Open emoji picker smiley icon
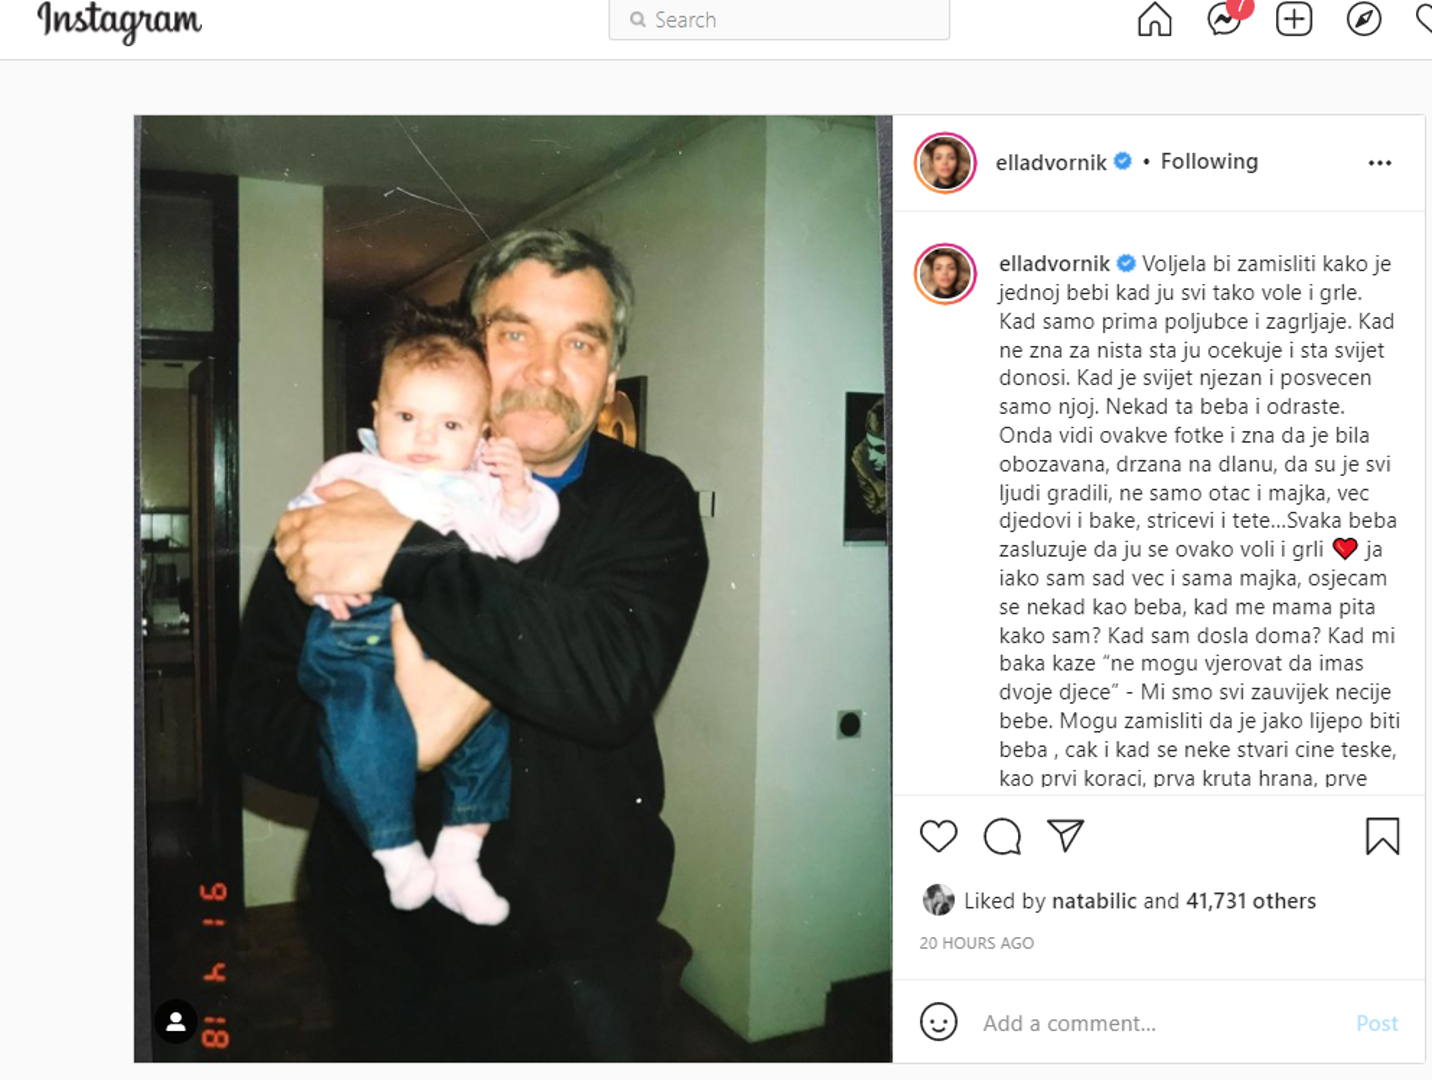The height and width of the screenshot is (1080, 1432). click(x=939, y=1022)
